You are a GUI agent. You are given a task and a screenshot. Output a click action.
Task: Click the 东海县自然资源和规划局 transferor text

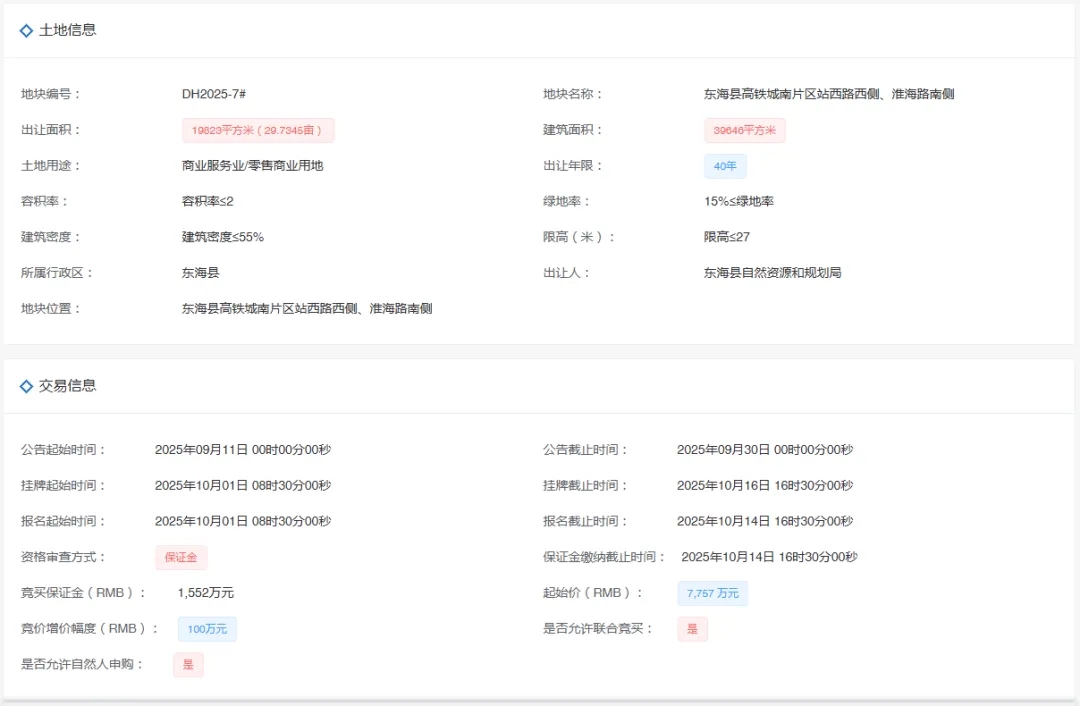772,273
